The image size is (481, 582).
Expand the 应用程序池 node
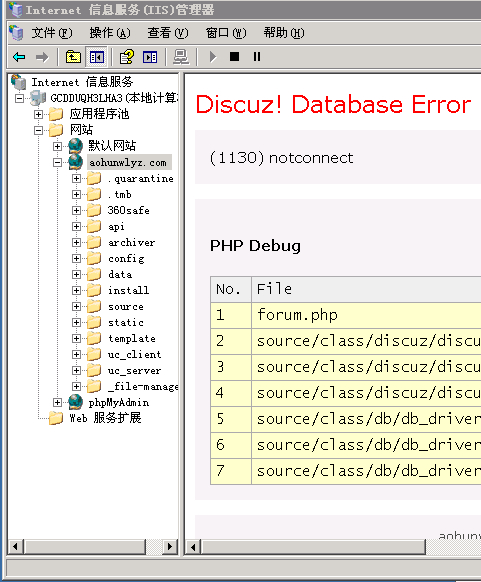coord(38,114)
